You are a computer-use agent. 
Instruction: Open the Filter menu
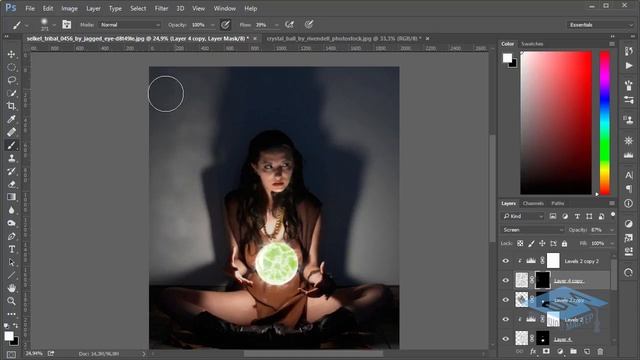point(161,8)
